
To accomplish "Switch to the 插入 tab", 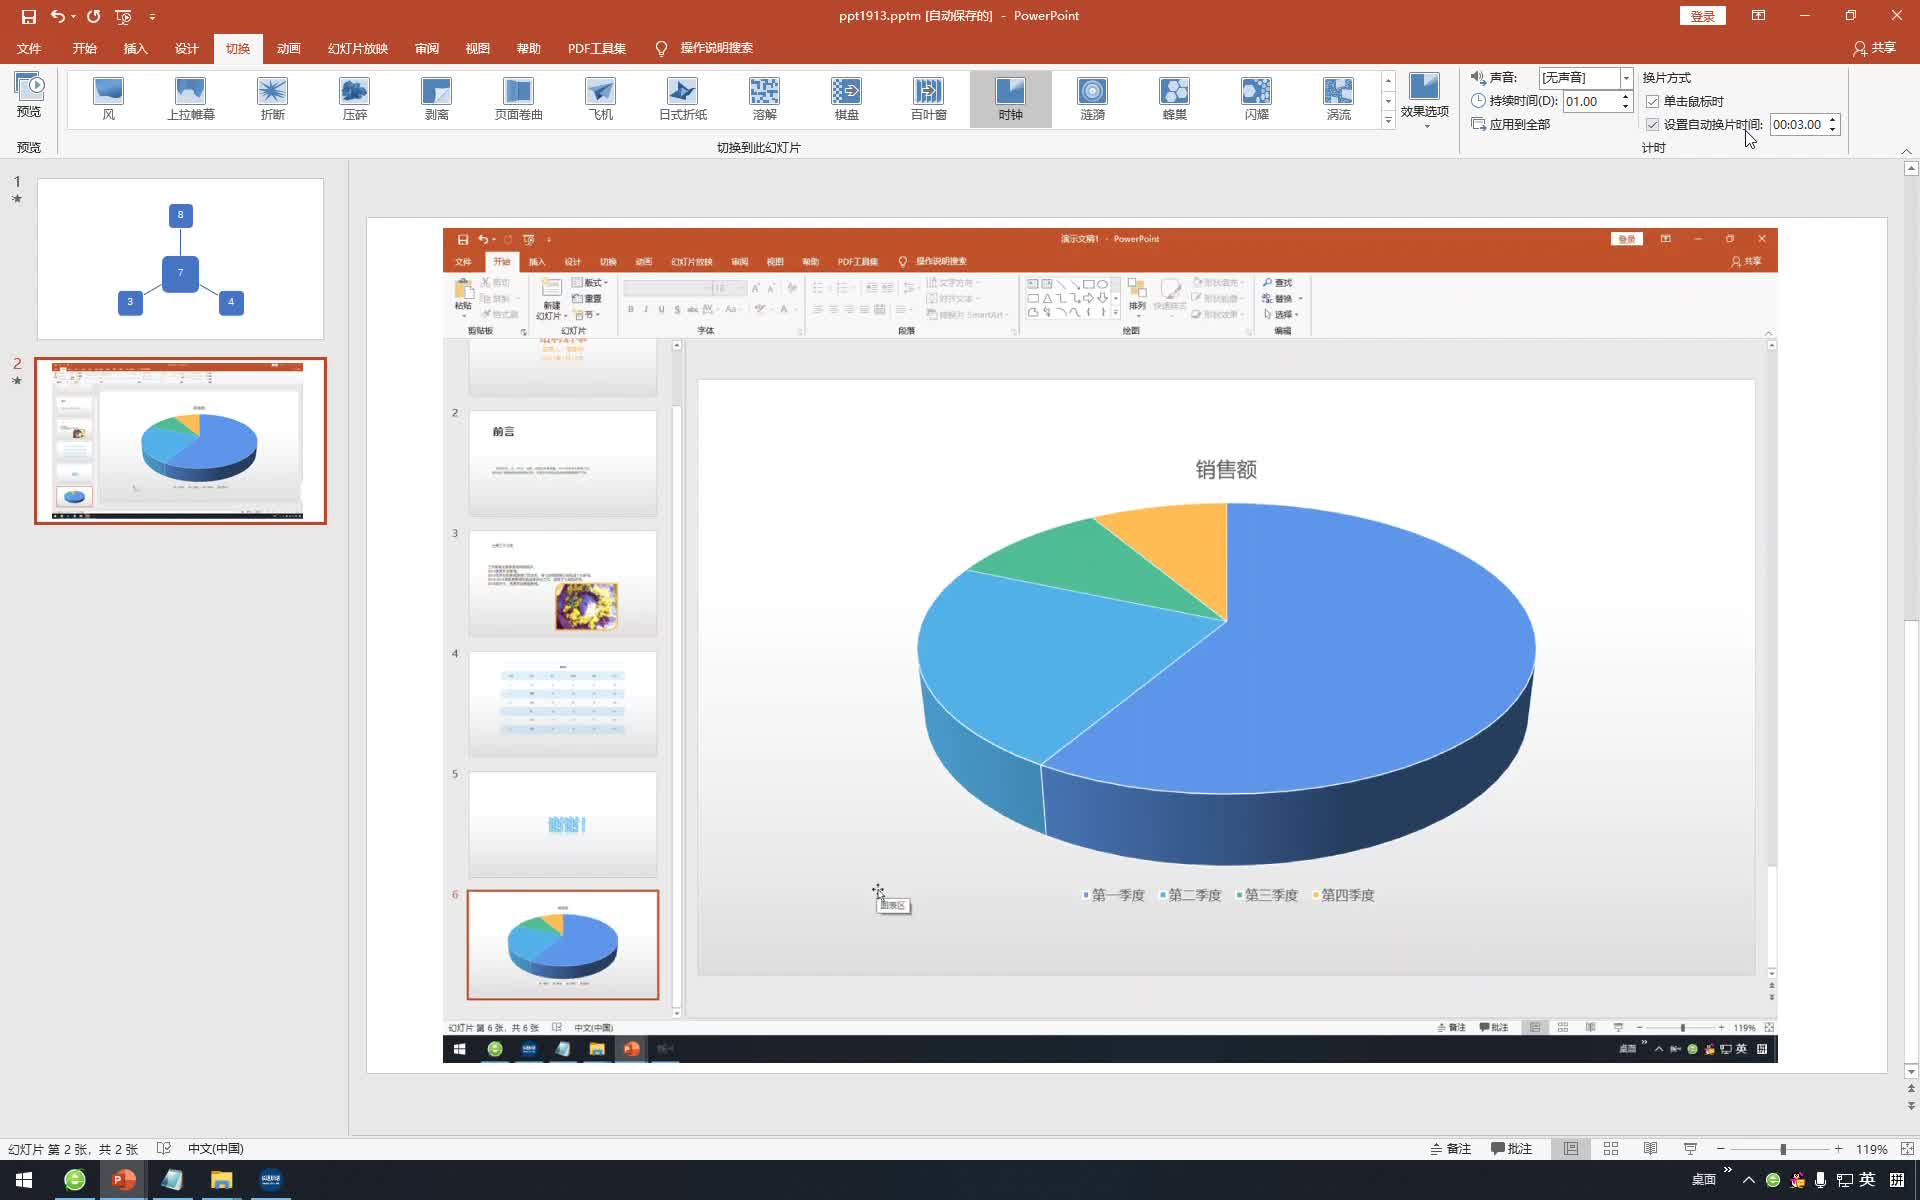I will [x=135, y=48].
